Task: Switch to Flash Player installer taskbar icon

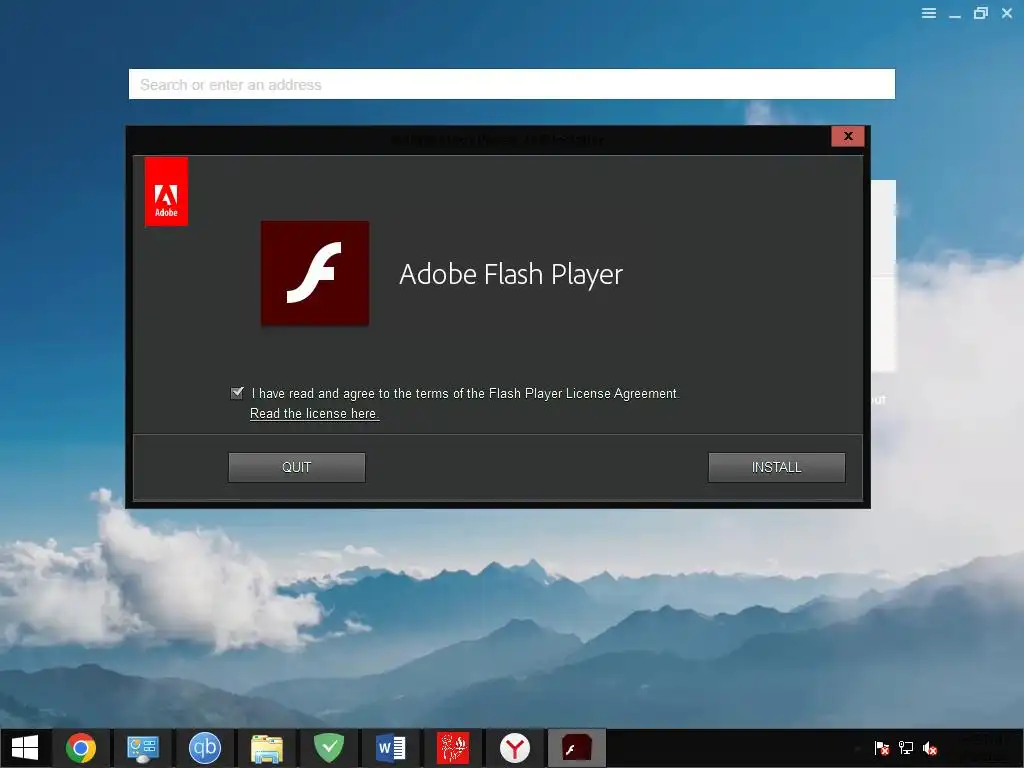Action: tap(577, 748)
